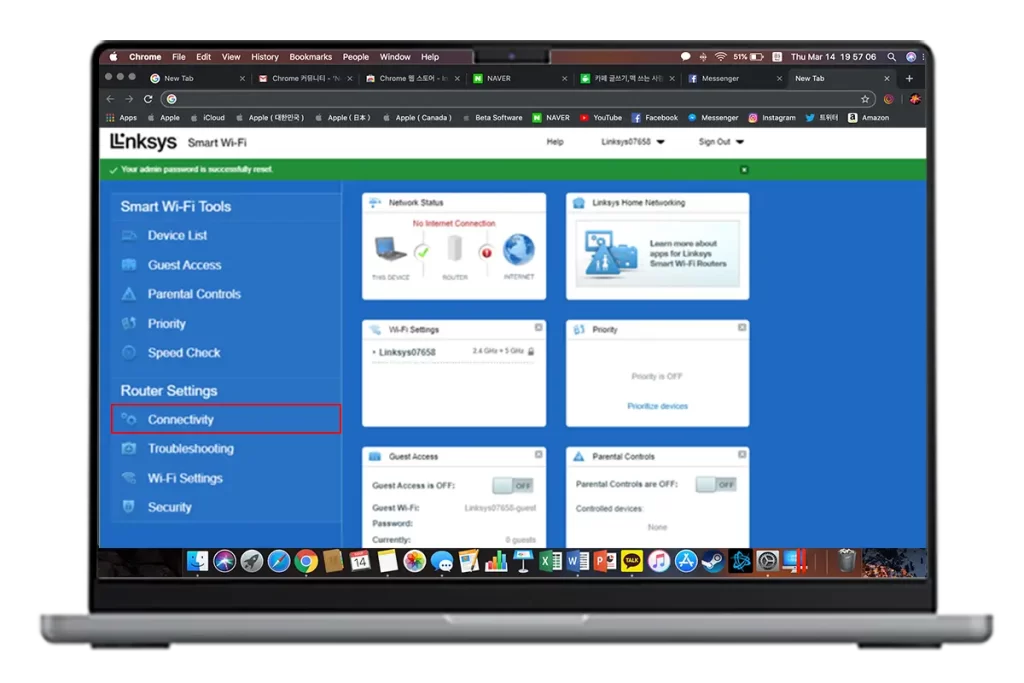Dismiss the admin password reset banner
This screenshot has width=1024, height=683.
pyautogui.click(x=744, y=170)
